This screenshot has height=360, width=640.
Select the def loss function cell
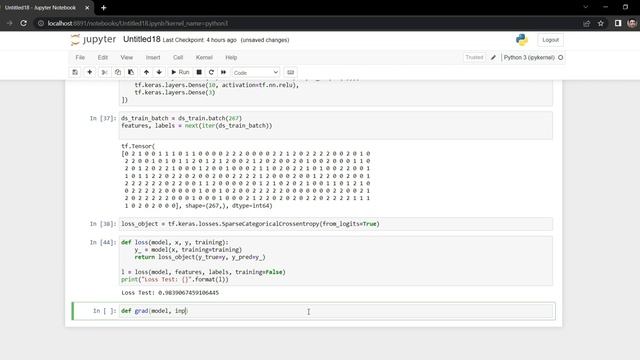point(336,261)
